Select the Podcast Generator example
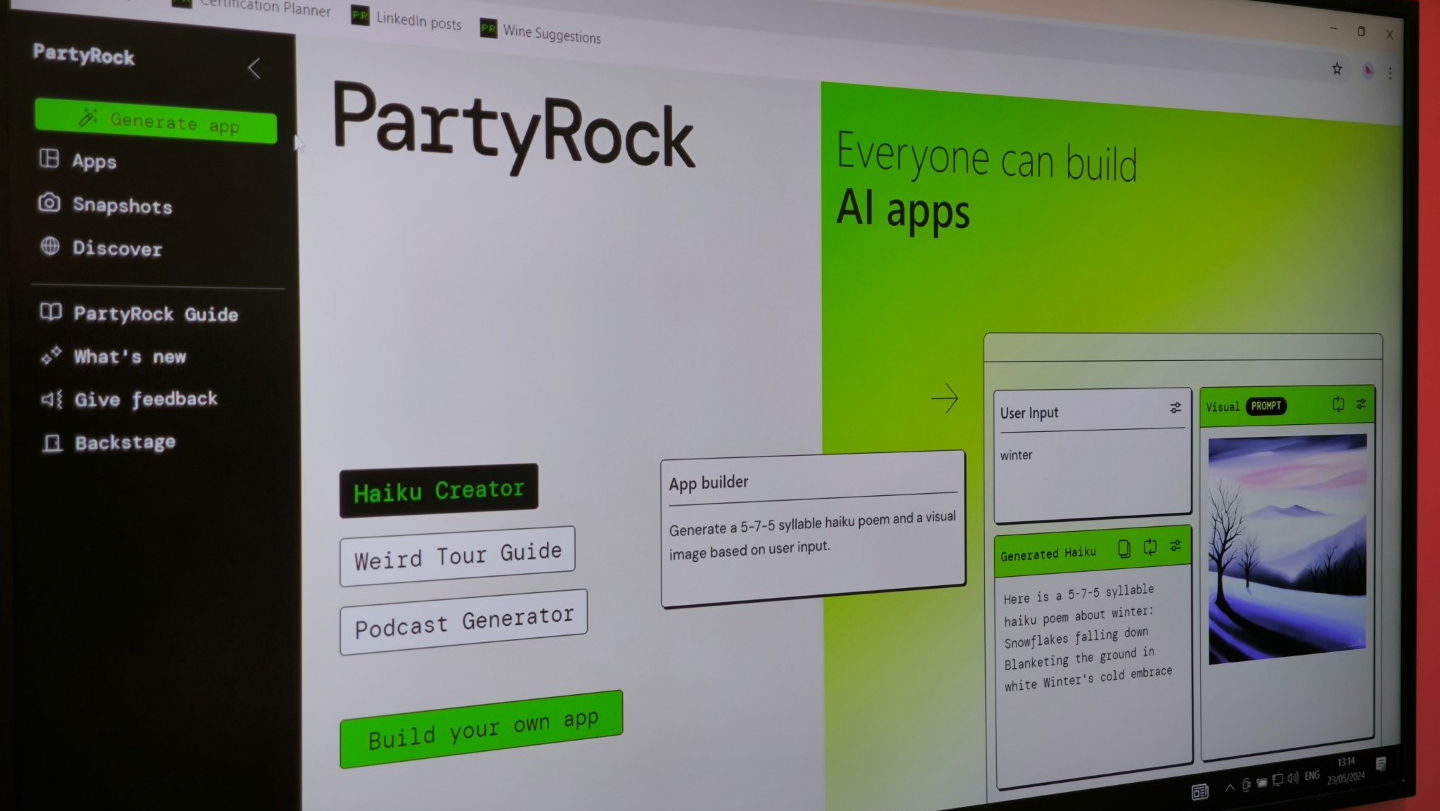 [463, 623]
